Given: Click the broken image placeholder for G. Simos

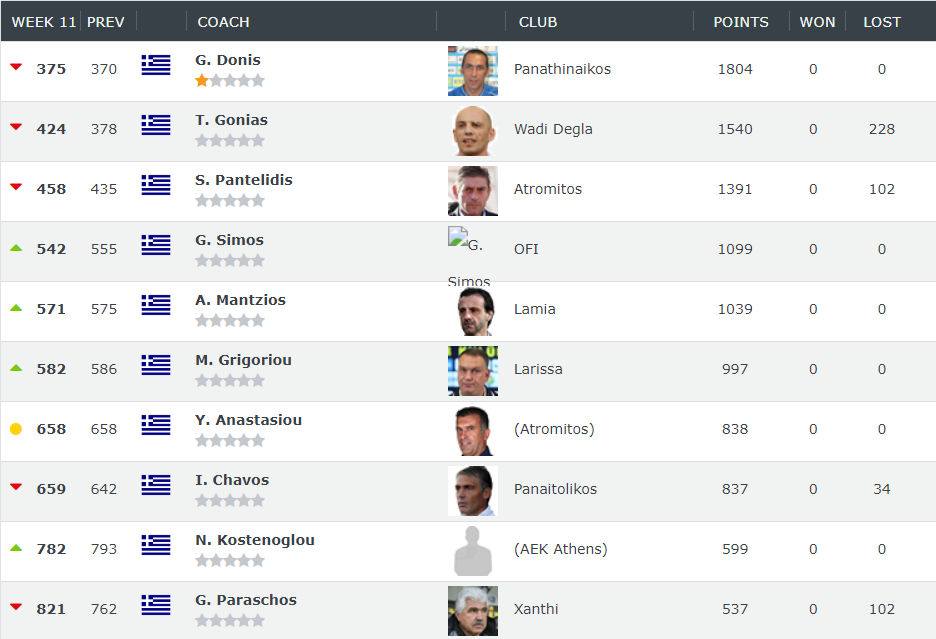Looking at the screenshot, I should [458, 237].
